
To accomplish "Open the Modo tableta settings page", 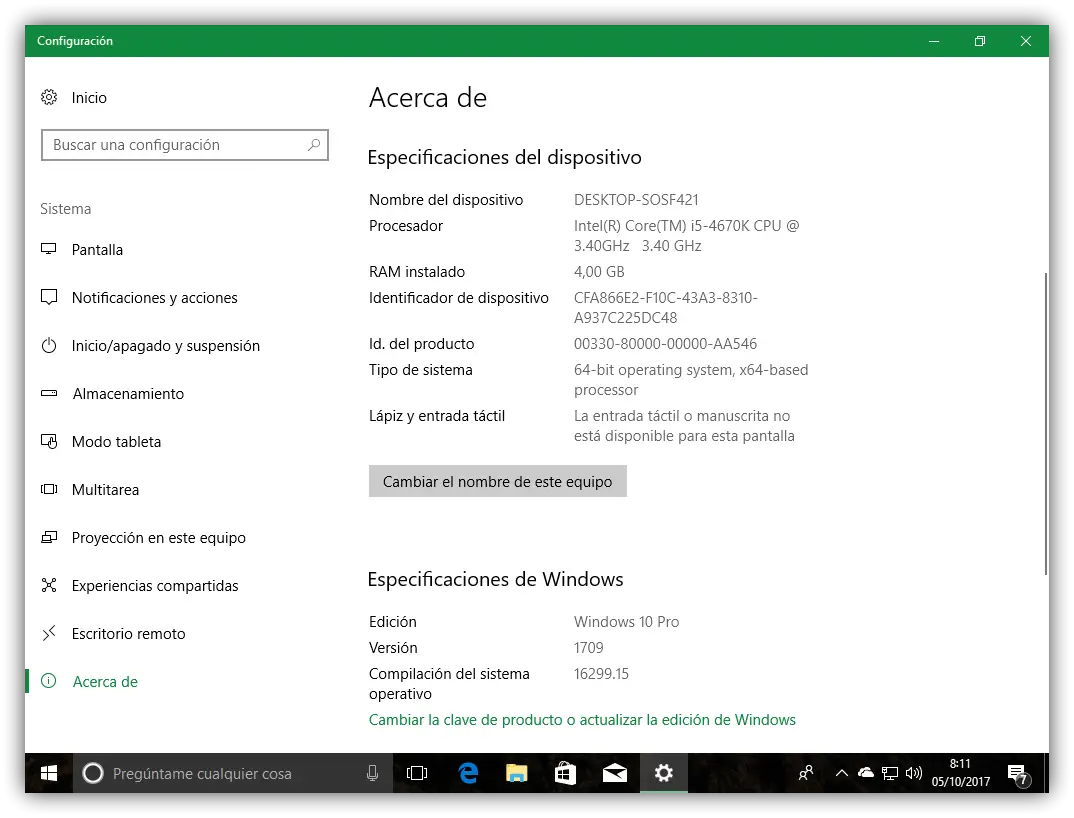I will tap(116, 441).
